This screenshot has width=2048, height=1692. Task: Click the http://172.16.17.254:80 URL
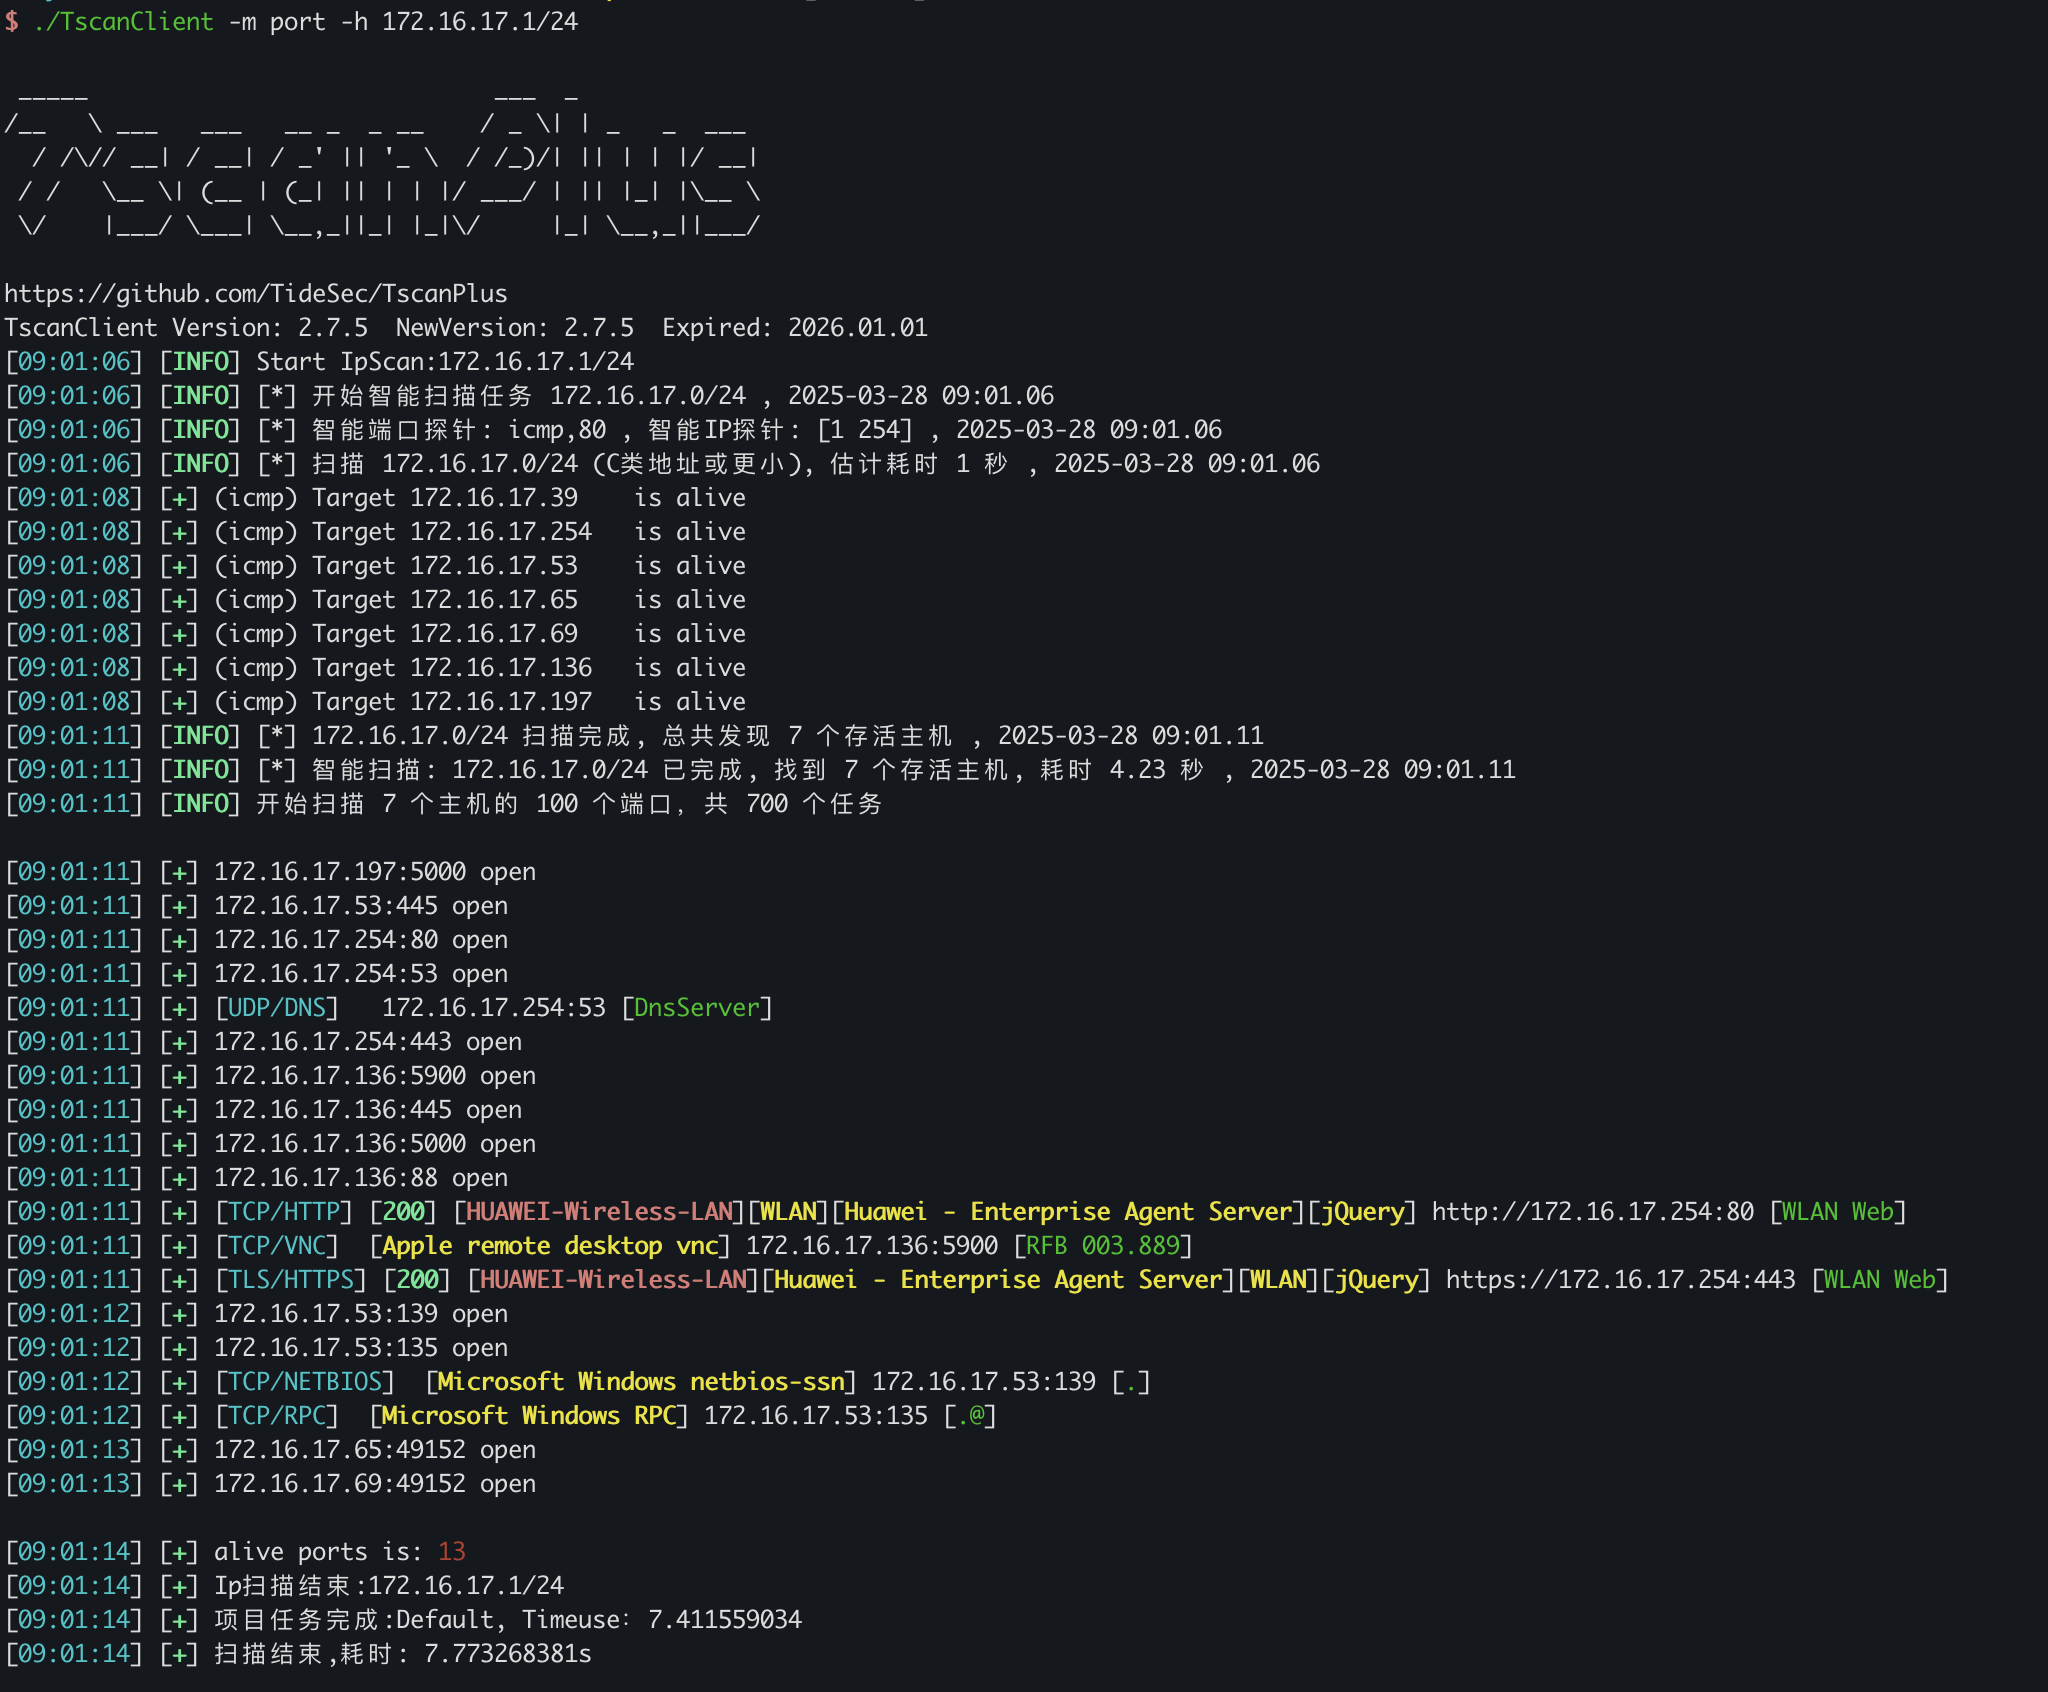(1592, 1212)
